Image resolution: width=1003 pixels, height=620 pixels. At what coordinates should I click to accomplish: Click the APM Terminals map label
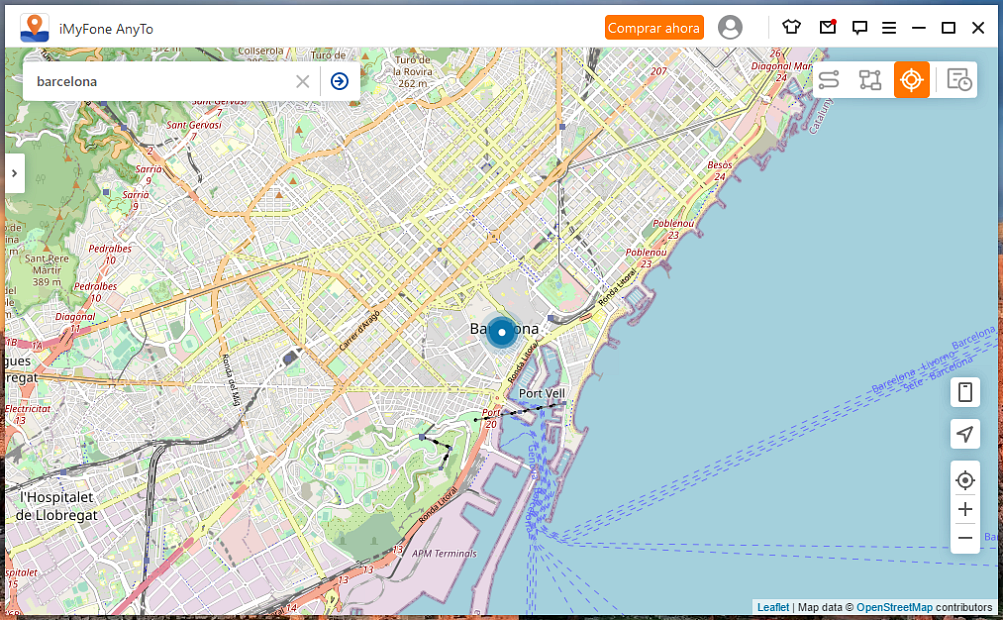445,553
